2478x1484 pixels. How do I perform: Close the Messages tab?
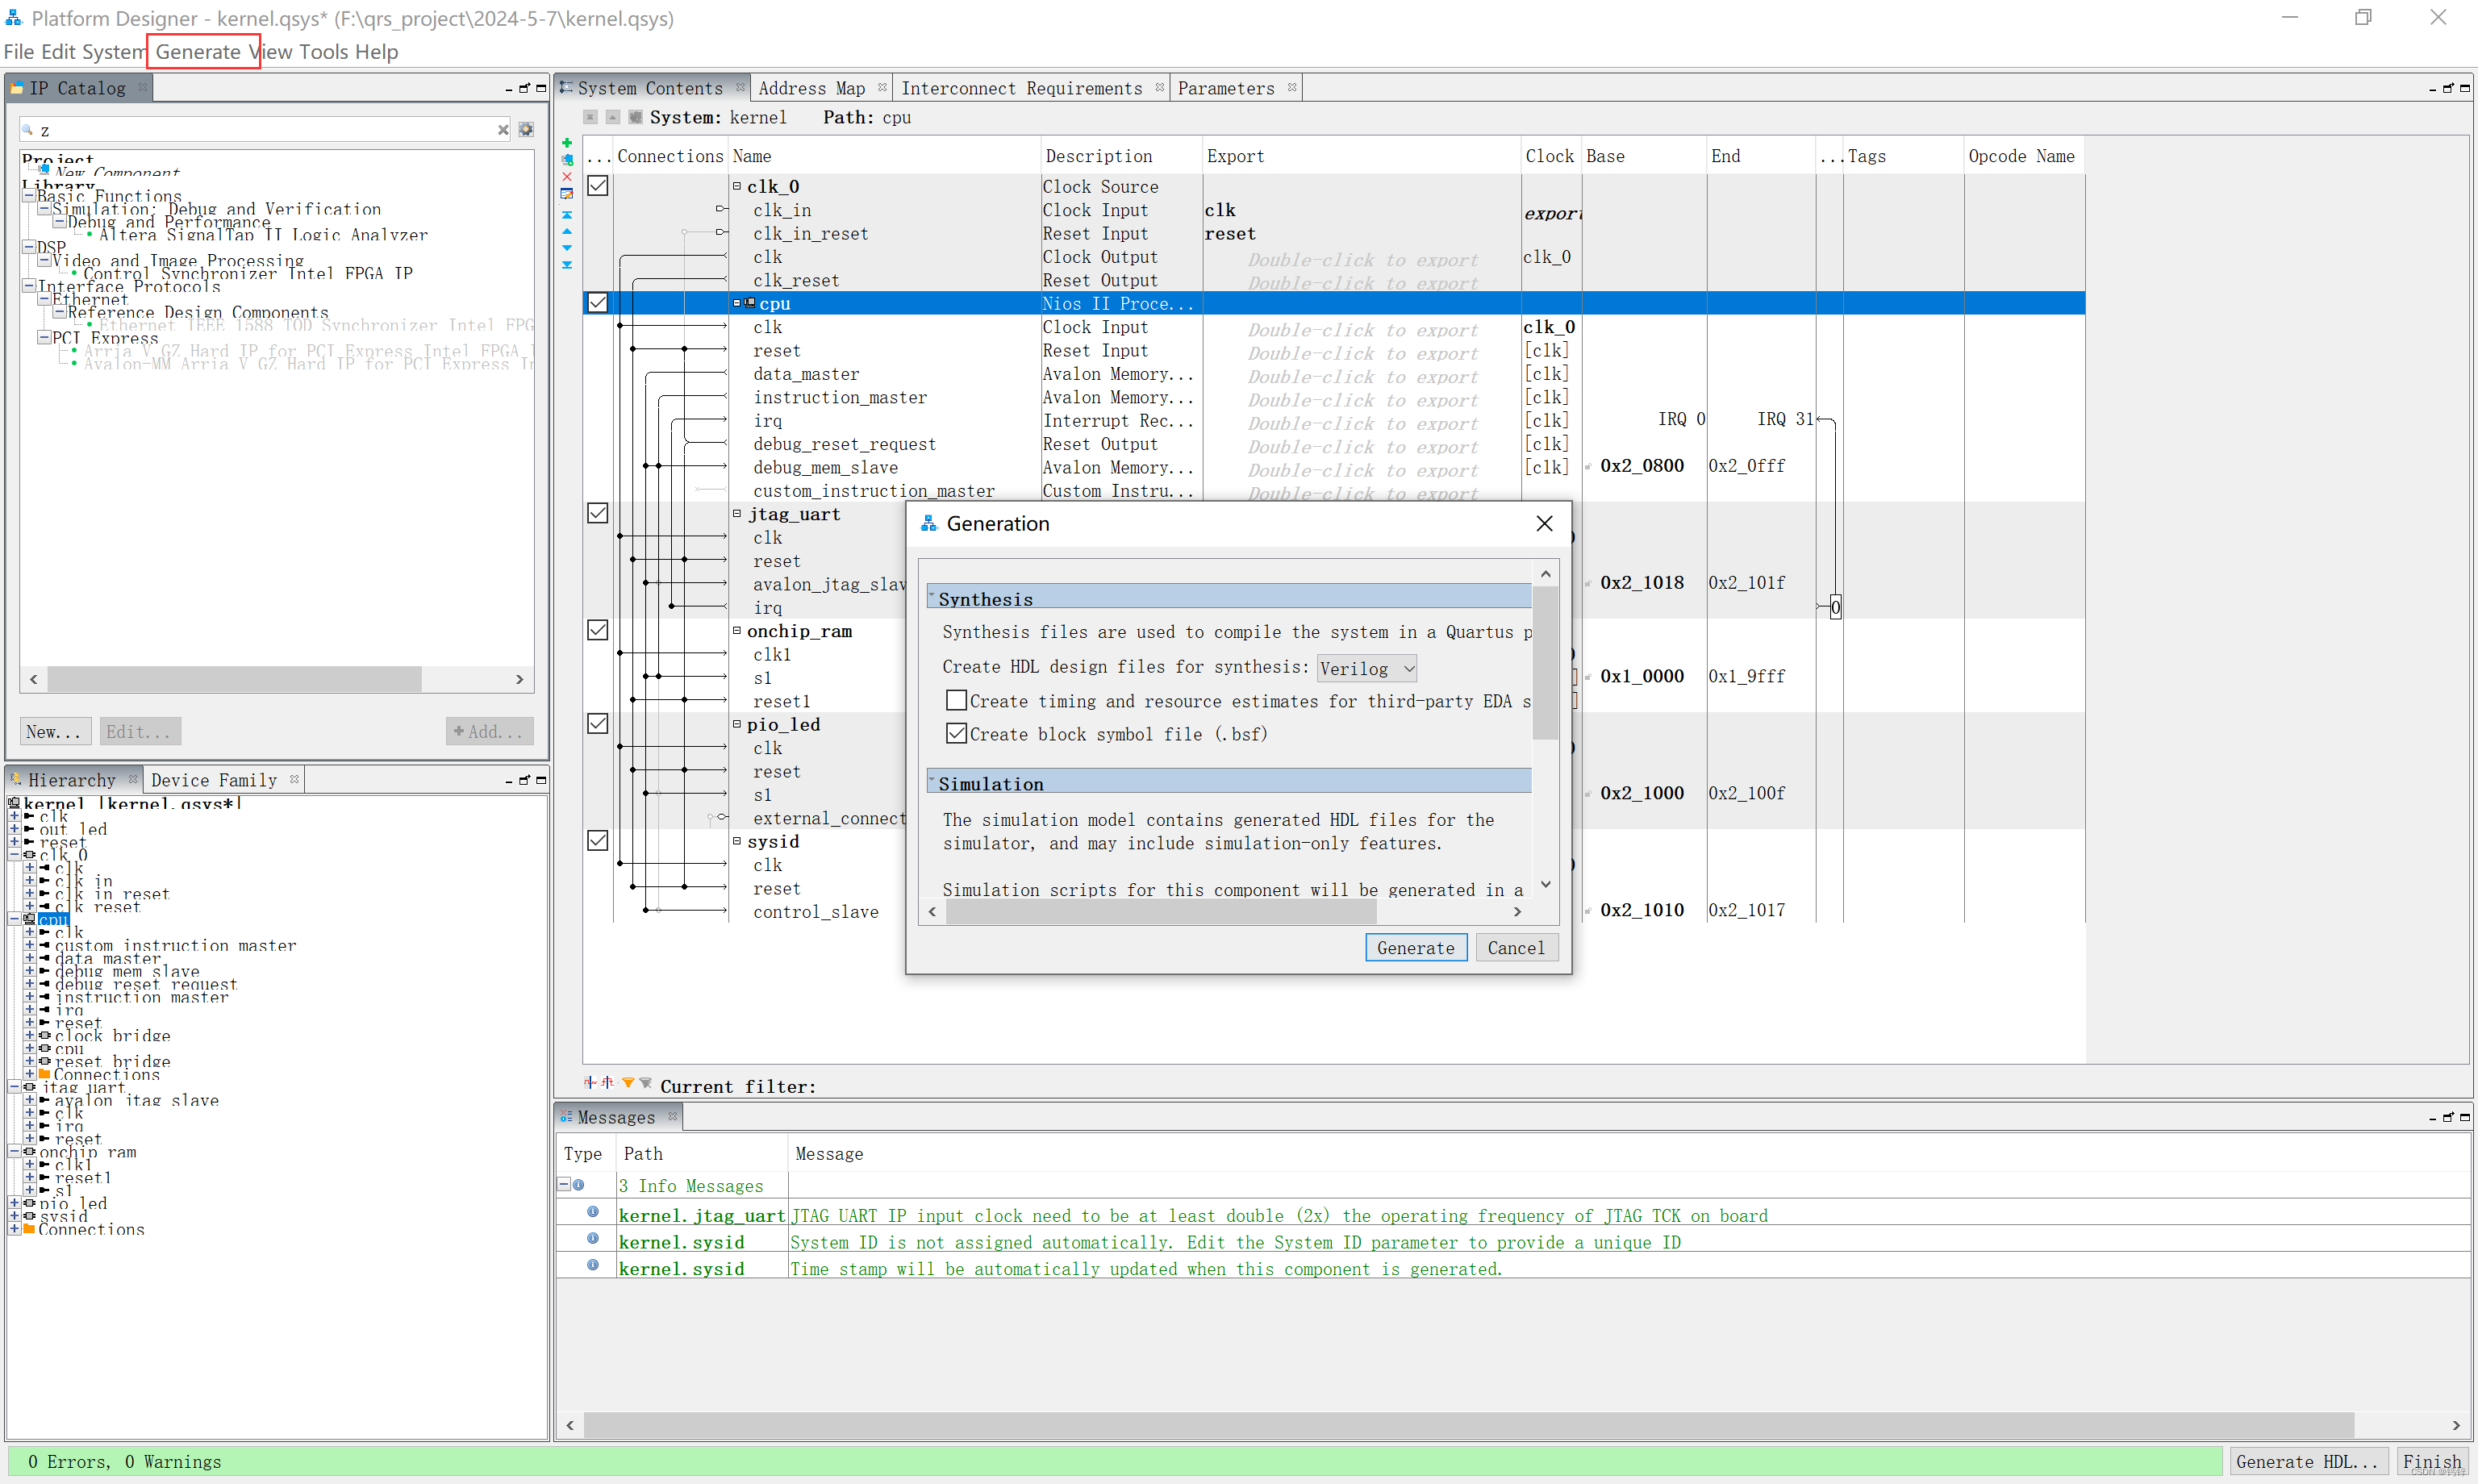pyautogui.click(x=672, y=1116)
